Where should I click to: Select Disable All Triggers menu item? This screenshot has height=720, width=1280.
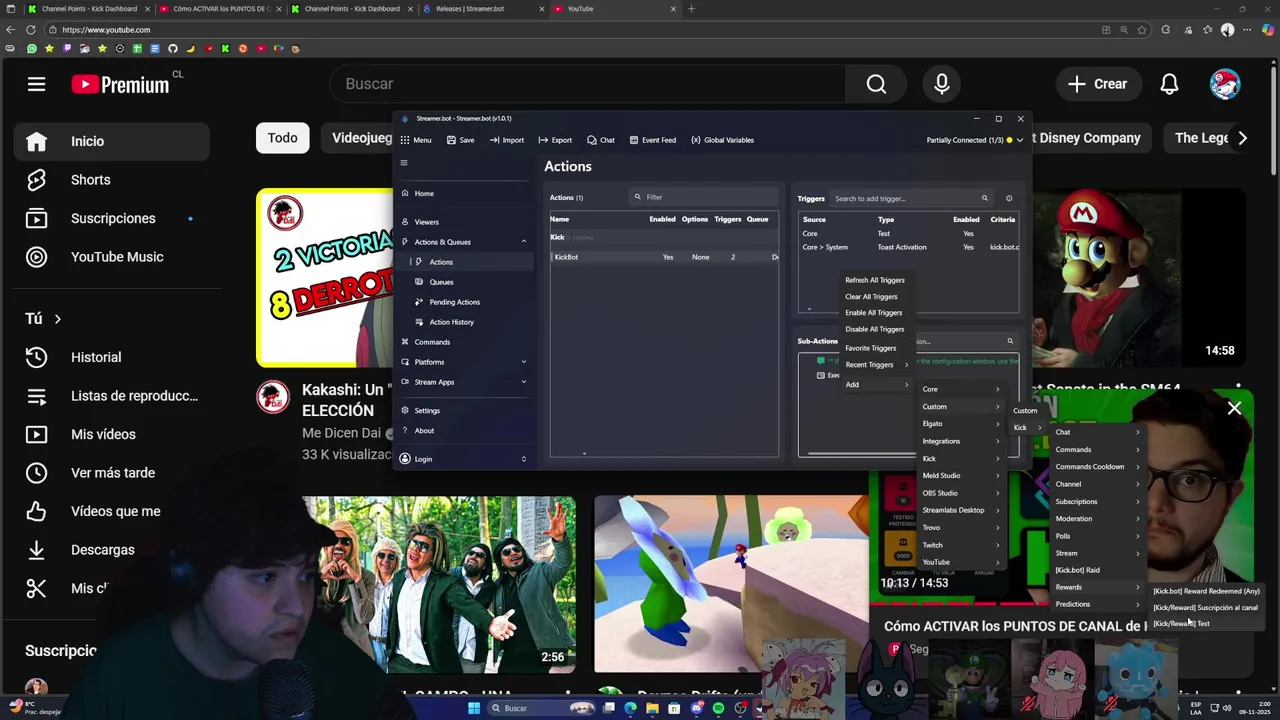[x=875, y=329]
